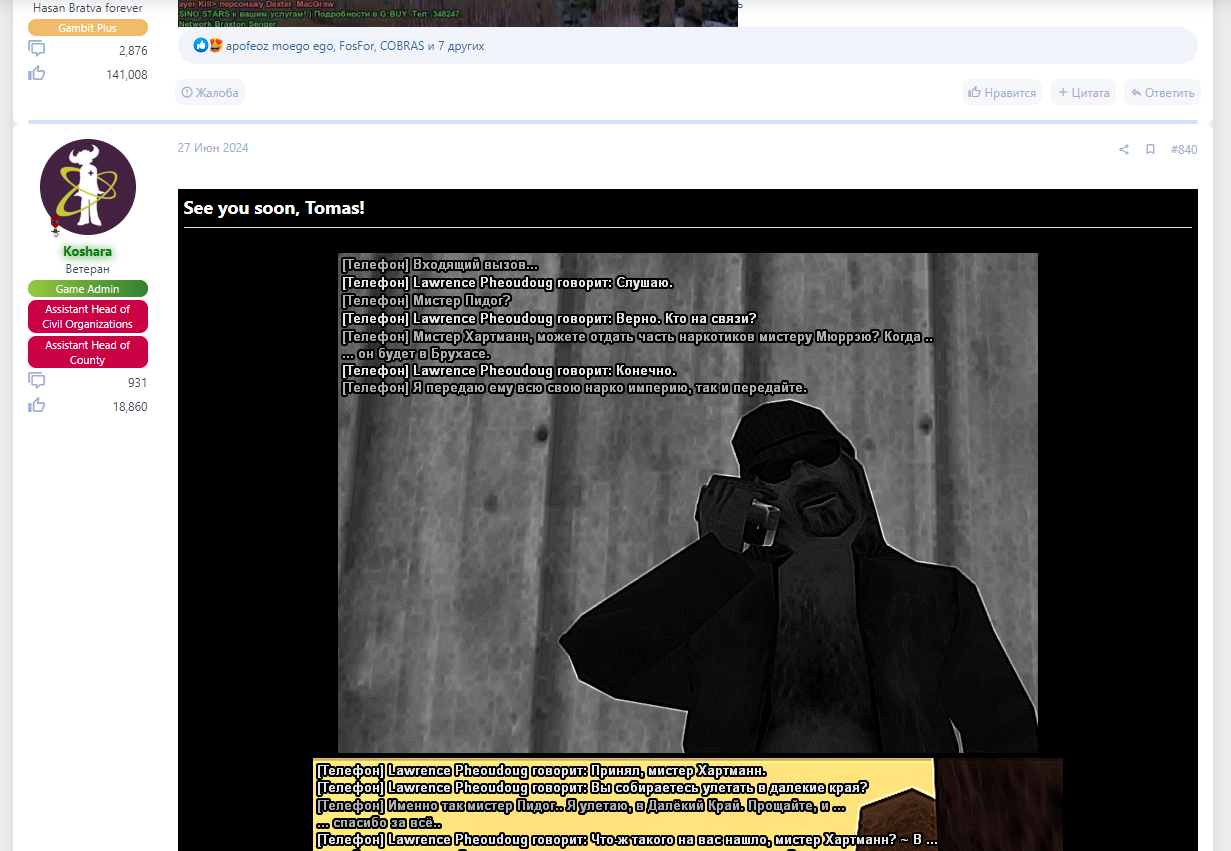Click the reaction emoji icons in the likes bar

(208, 46)
